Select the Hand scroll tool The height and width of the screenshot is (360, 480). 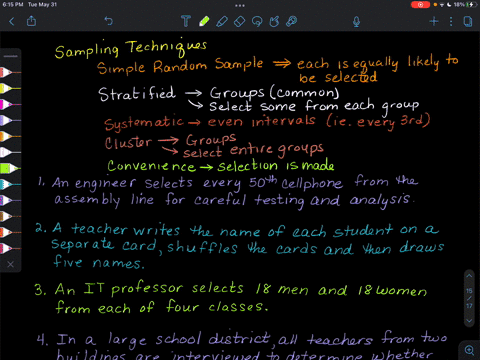(274, 22)
